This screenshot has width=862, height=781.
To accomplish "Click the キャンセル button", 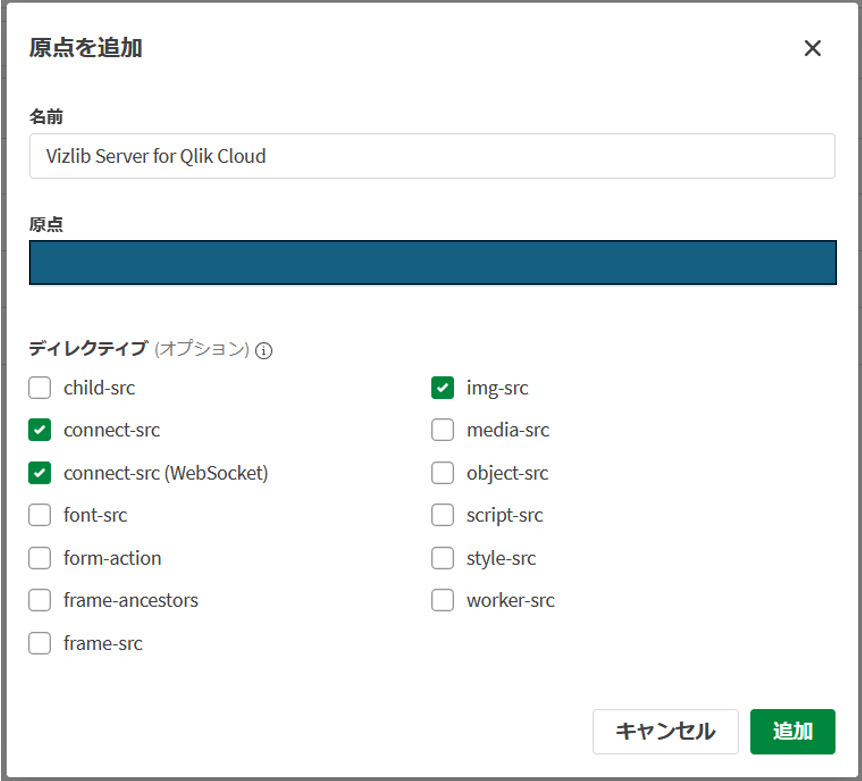I will tap(665, 732).
